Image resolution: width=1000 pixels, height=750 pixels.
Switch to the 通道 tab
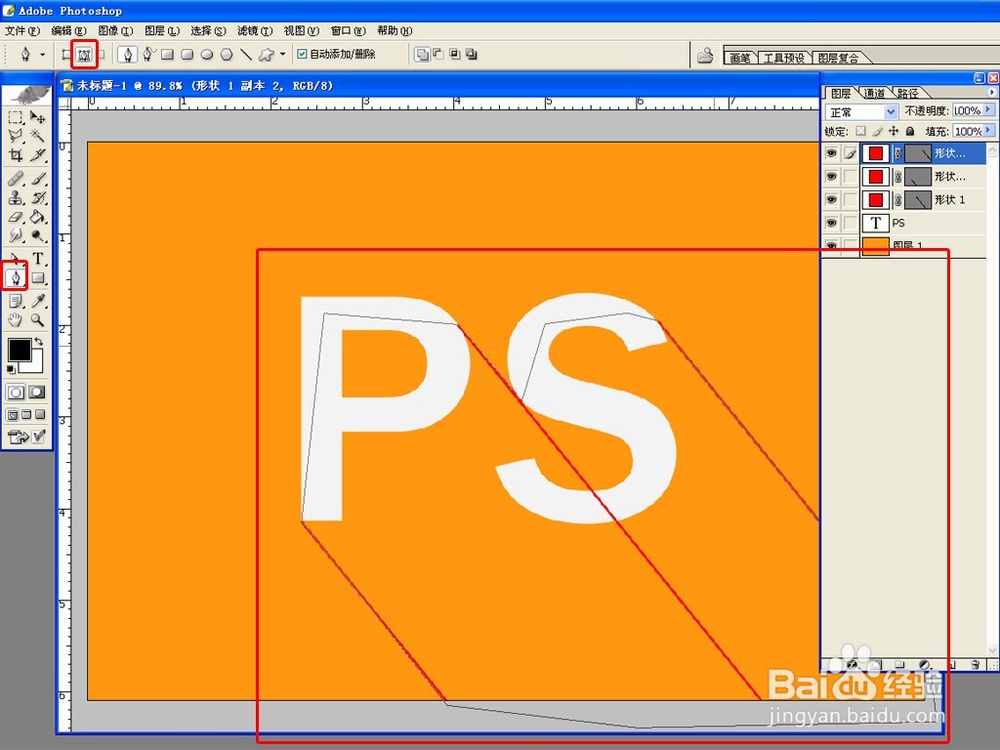[x=874, y=94]
